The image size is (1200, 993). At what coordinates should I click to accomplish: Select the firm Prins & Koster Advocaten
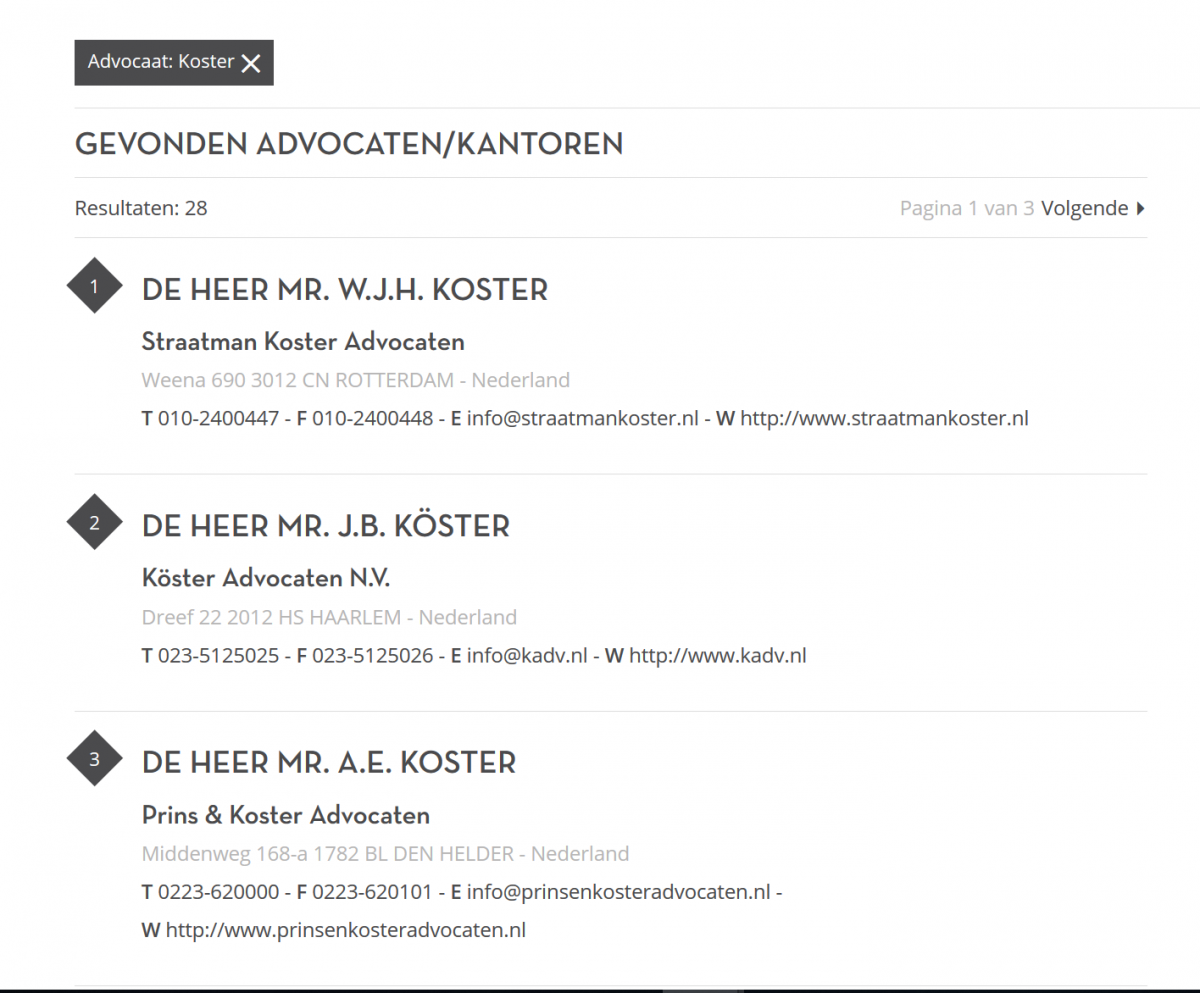pyautogui.click(x=285, y=815)
